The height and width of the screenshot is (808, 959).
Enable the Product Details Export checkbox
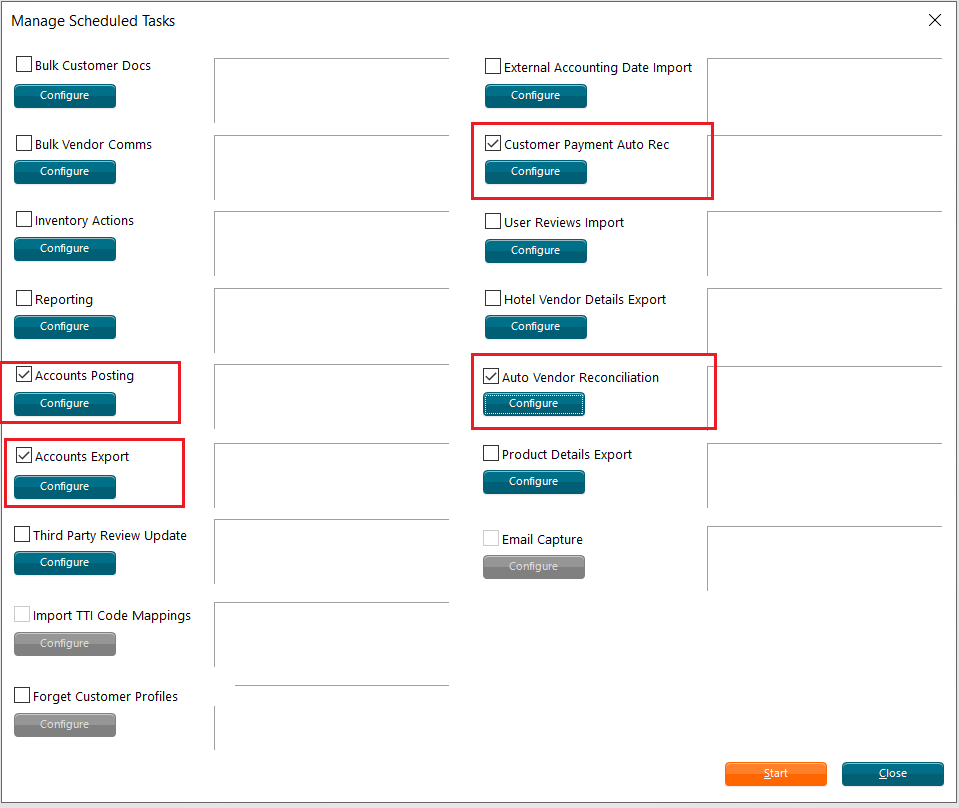pos(491,453)
